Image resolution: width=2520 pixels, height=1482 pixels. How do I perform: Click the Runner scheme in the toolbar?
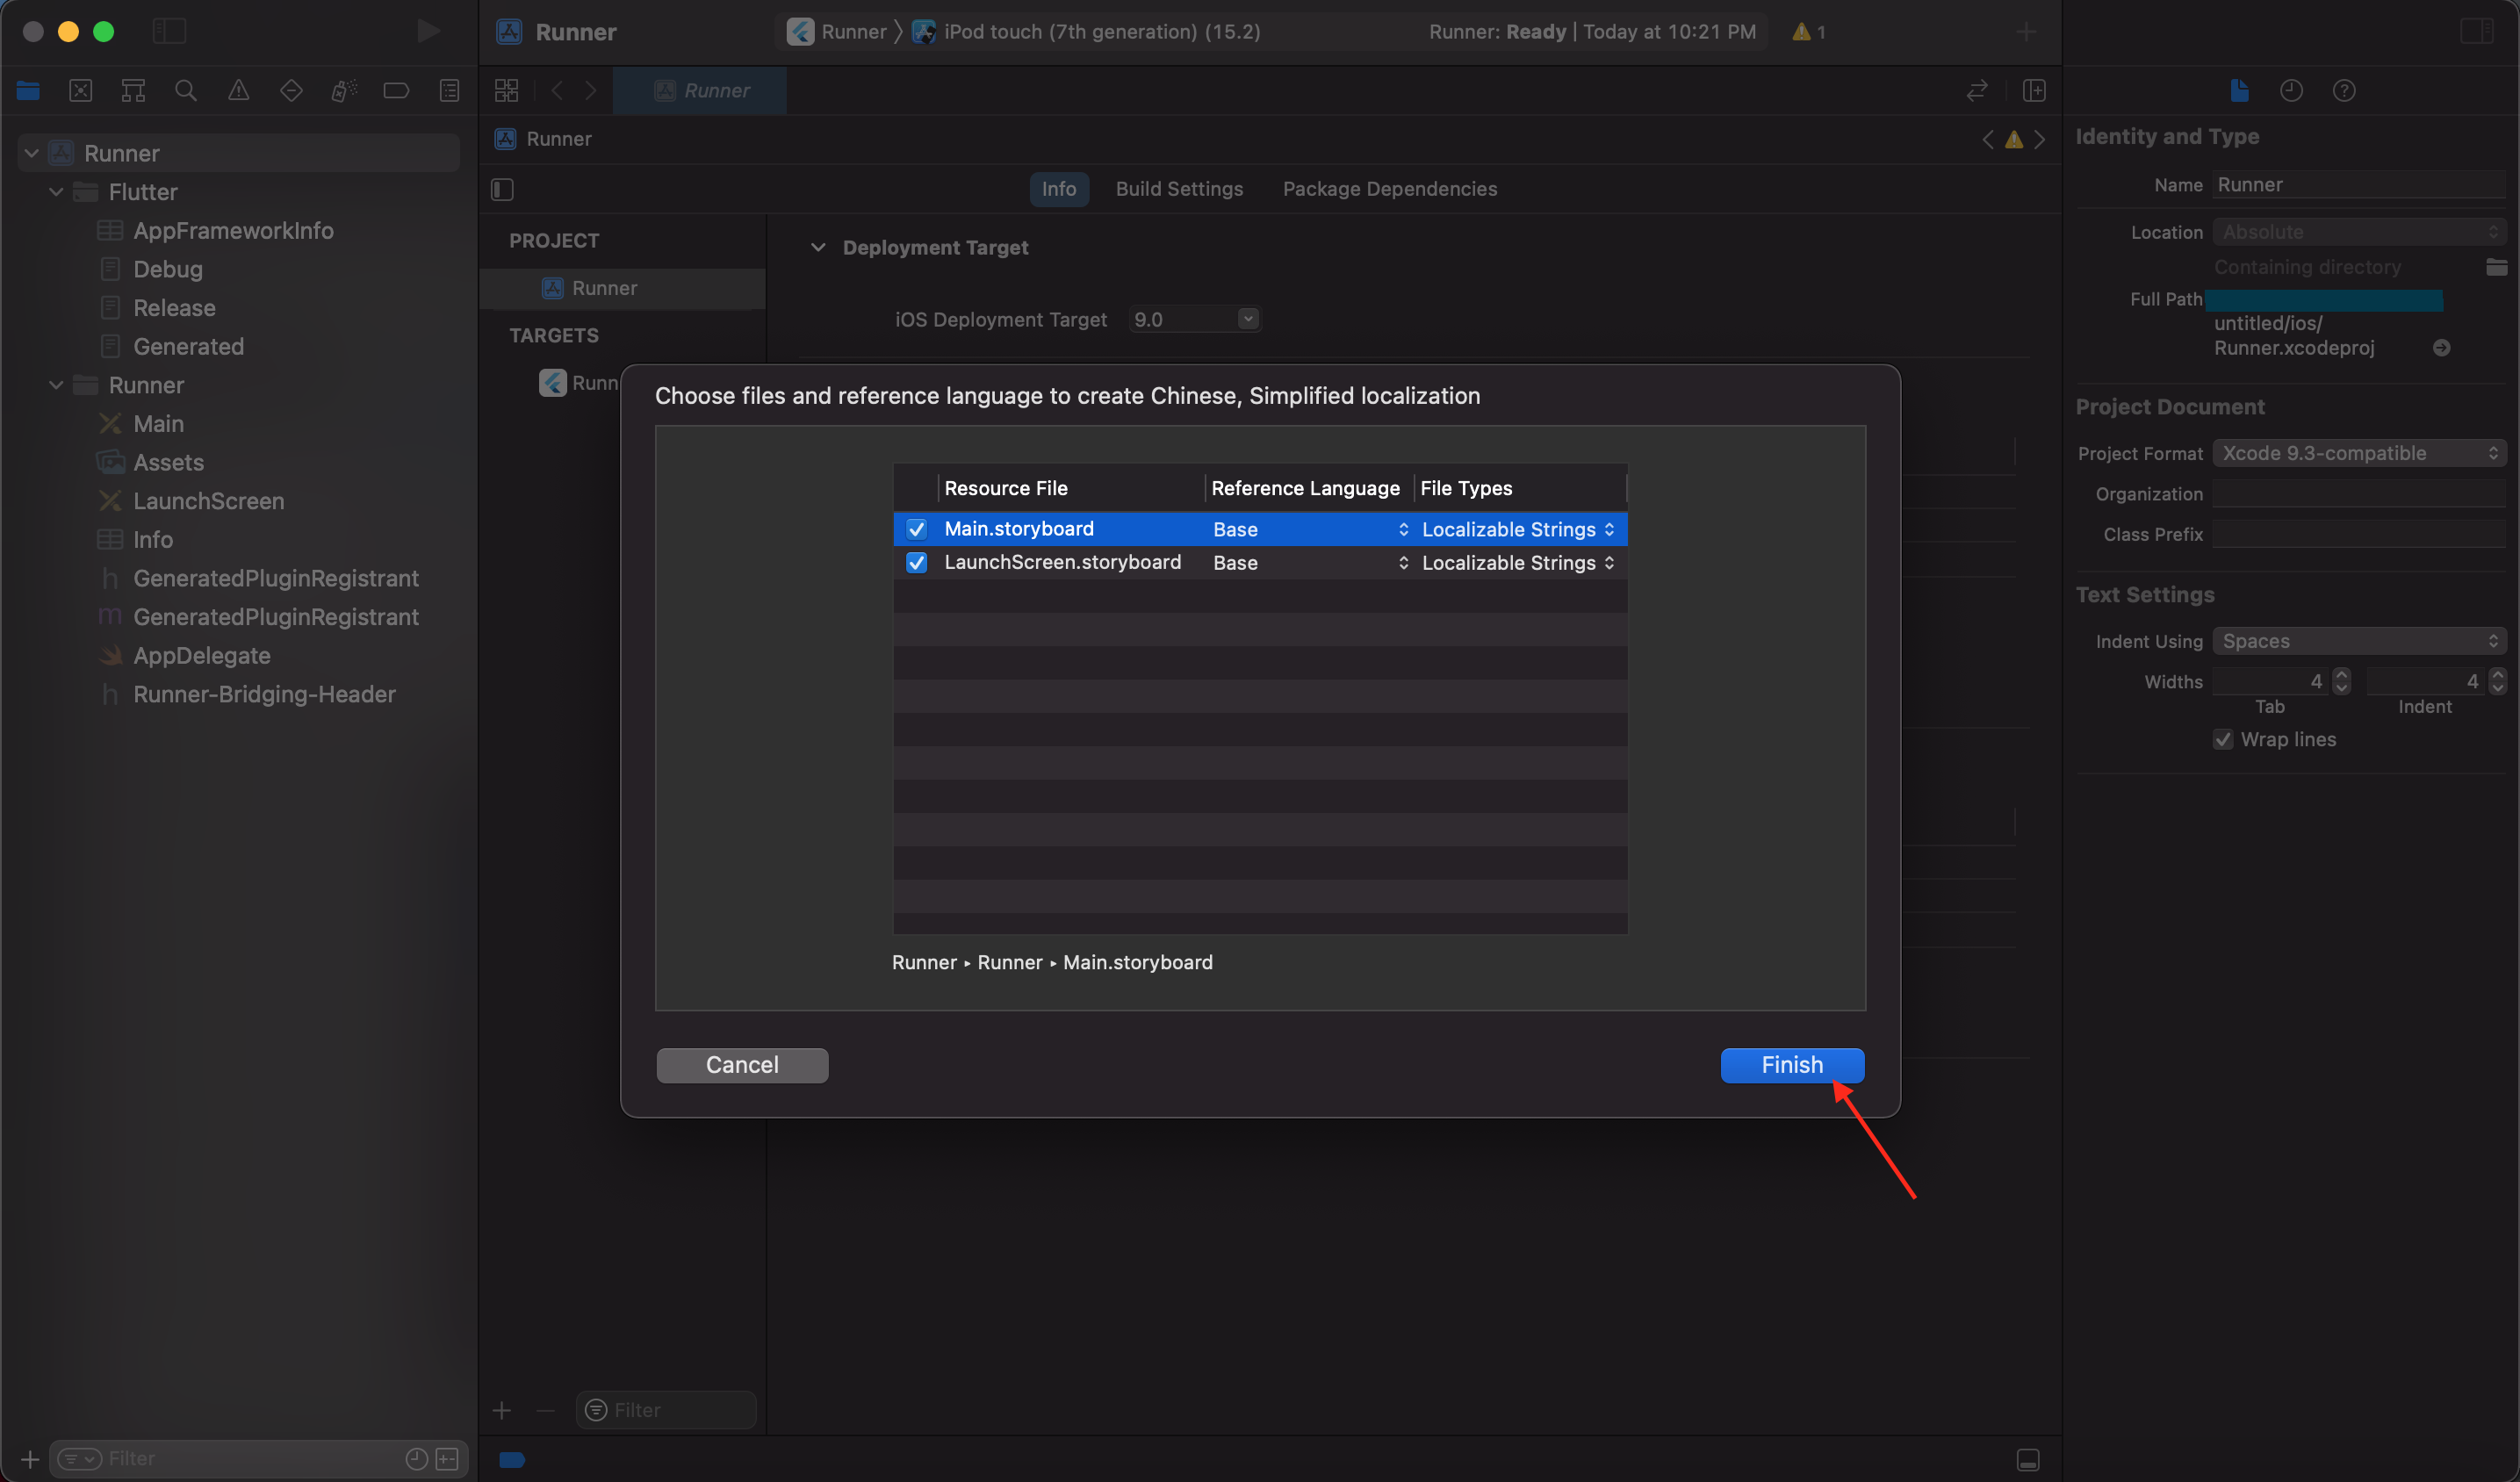point(838,32)
